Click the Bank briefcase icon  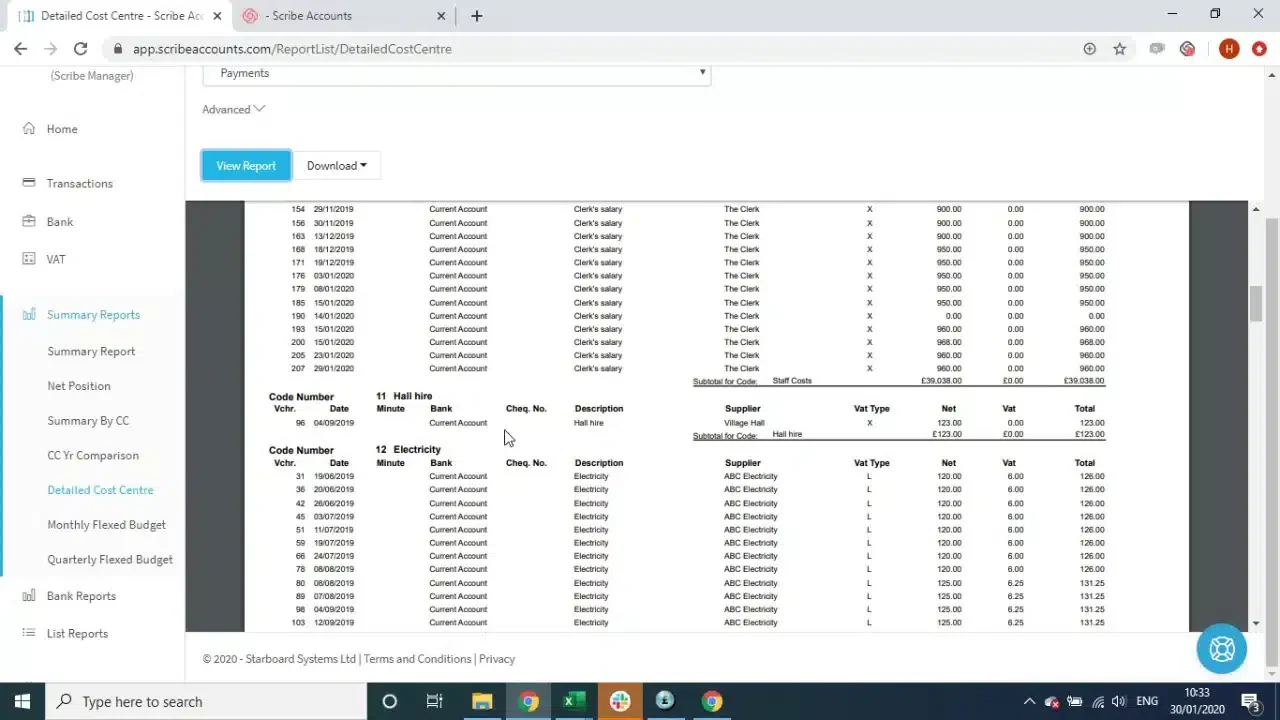click(28, 221)
